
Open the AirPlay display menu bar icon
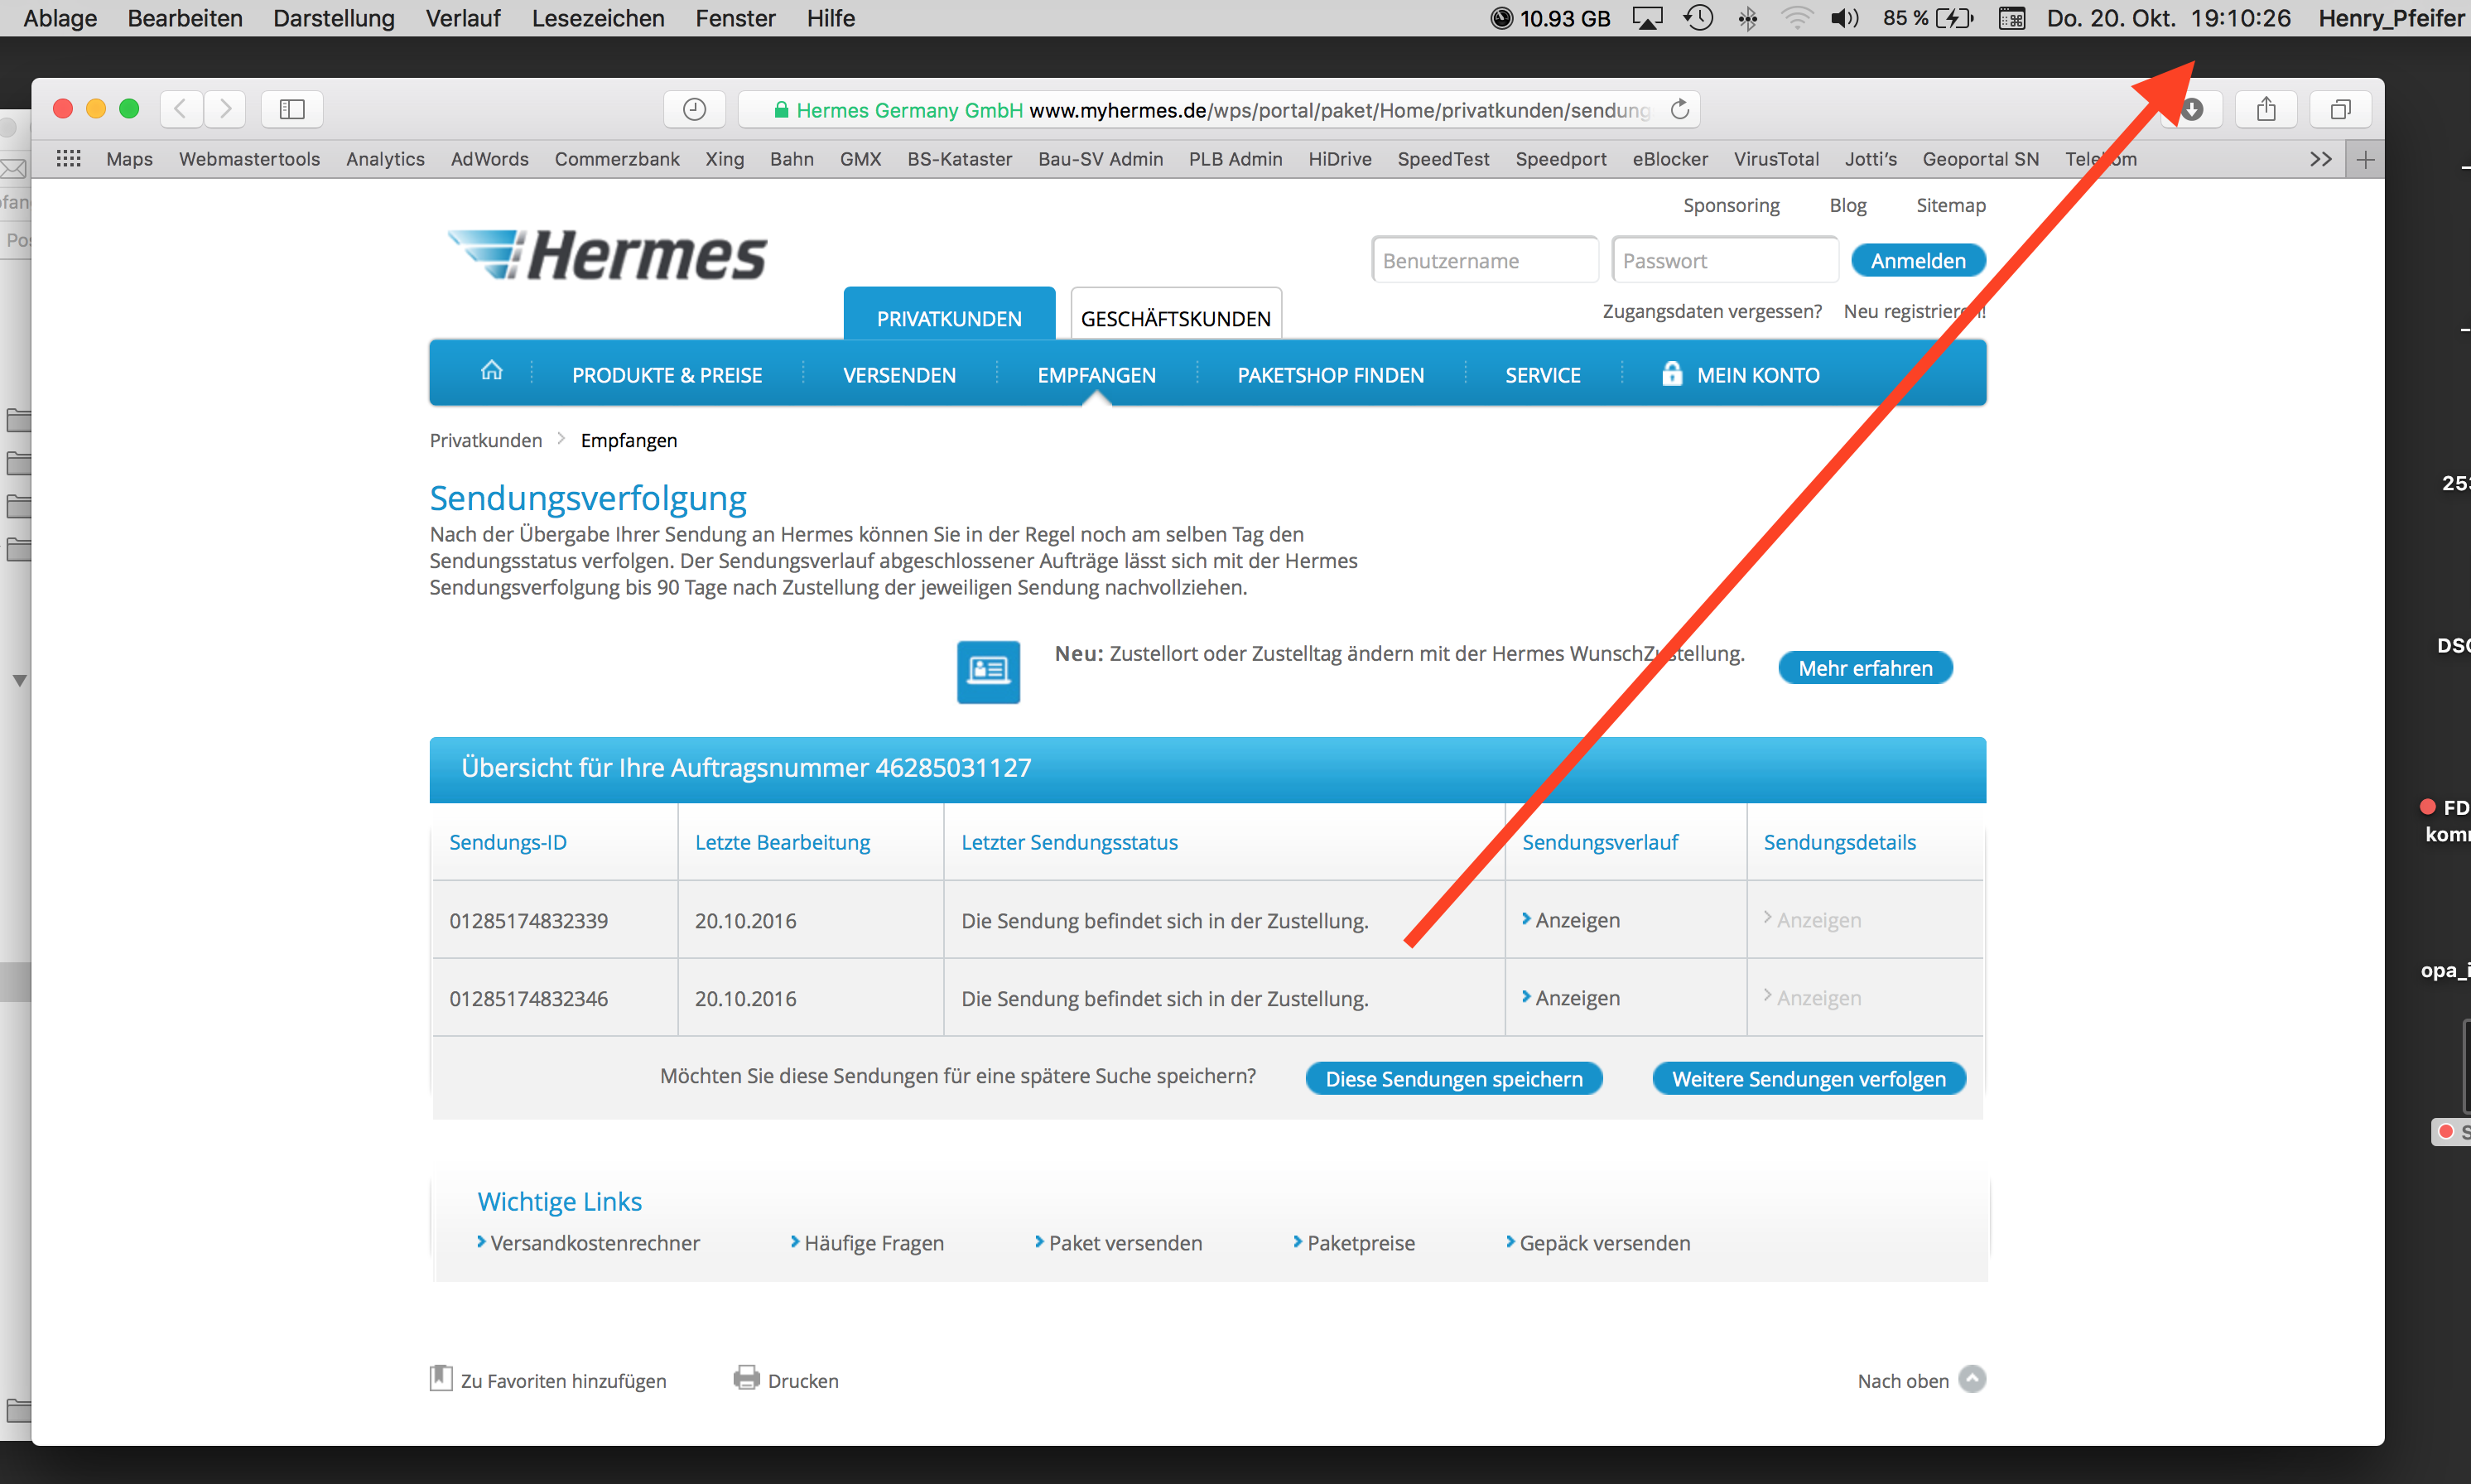(1647, 18)
